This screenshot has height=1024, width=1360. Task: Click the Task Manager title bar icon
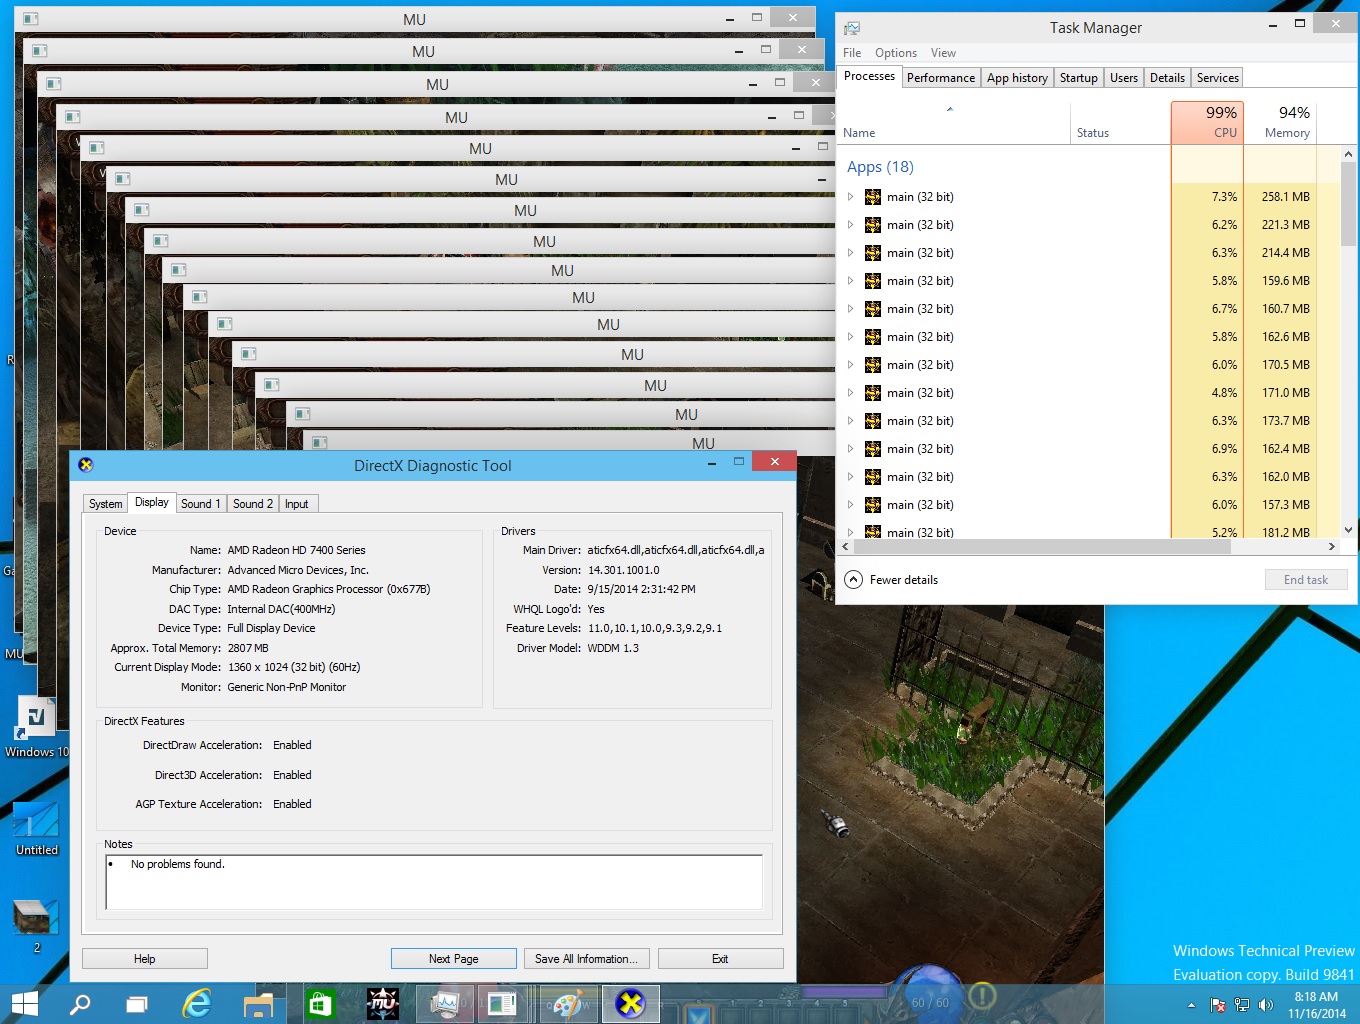point(853,28)
